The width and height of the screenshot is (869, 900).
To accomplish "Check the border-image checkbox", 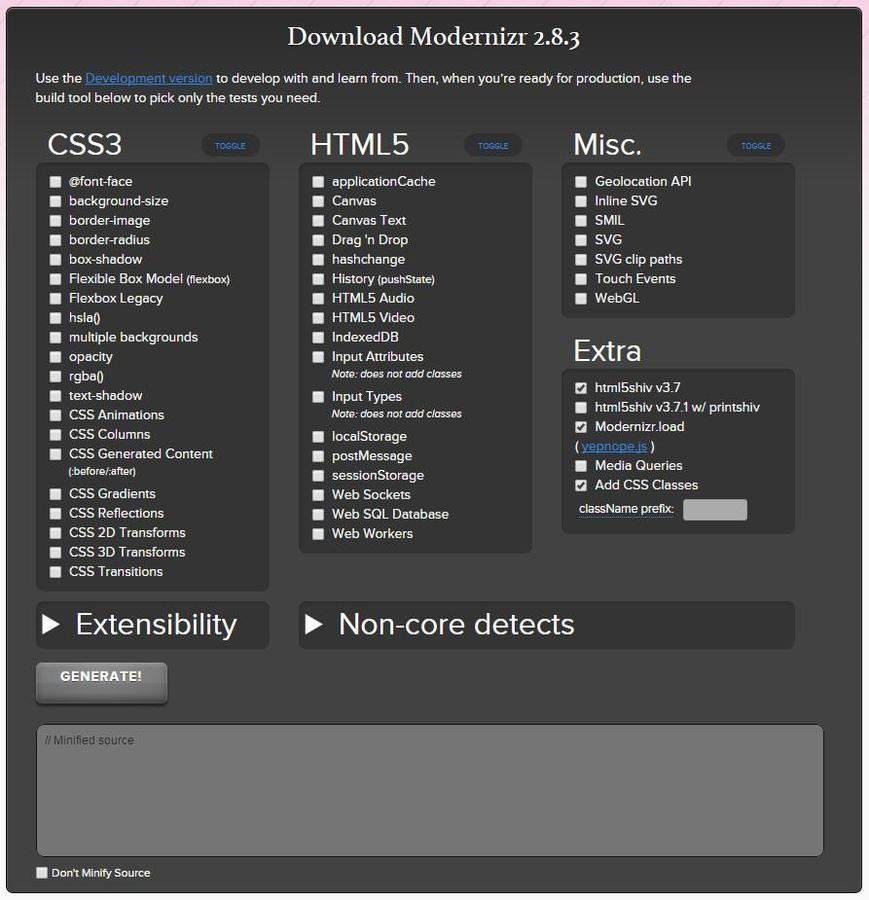I will pyautogui.click(x=55, y=221).
